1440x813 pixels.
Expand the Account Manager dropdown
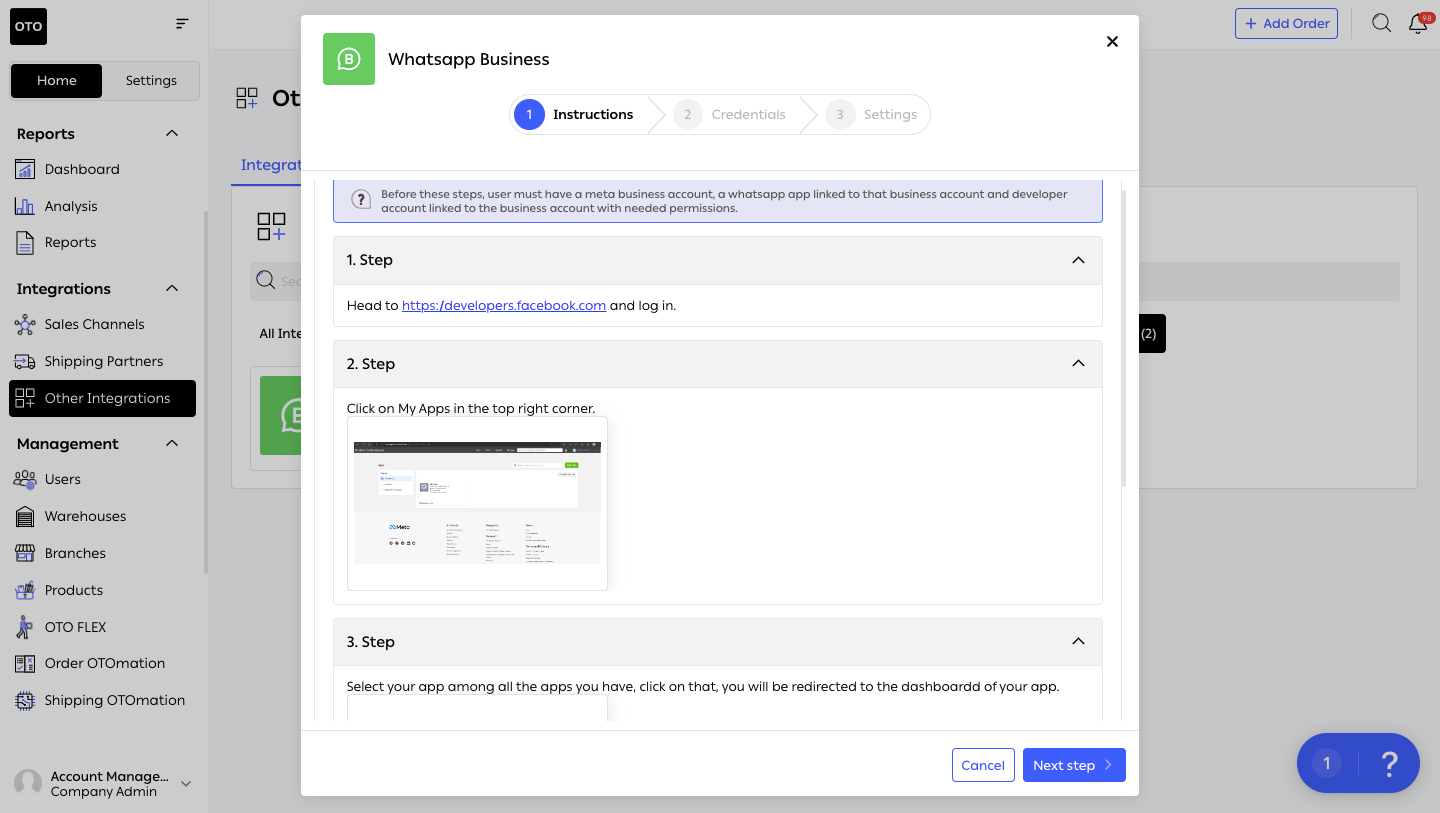[186, 784]
